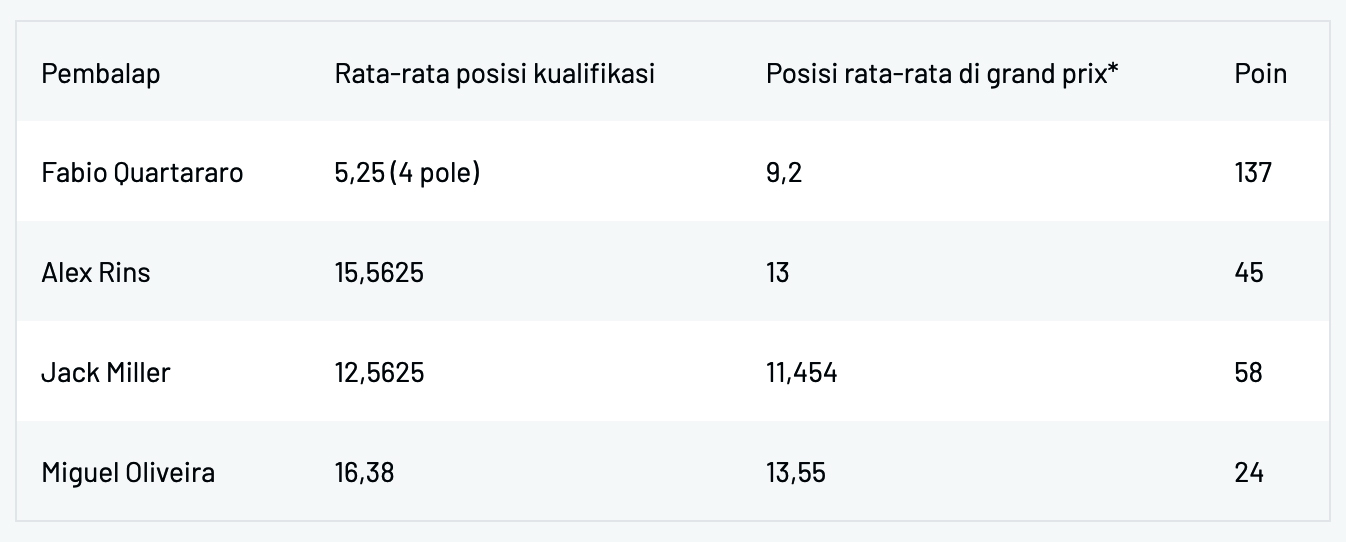
Task: Select the Jack Miller name cell
Action: pyautogui.click(x=106, y=373)
